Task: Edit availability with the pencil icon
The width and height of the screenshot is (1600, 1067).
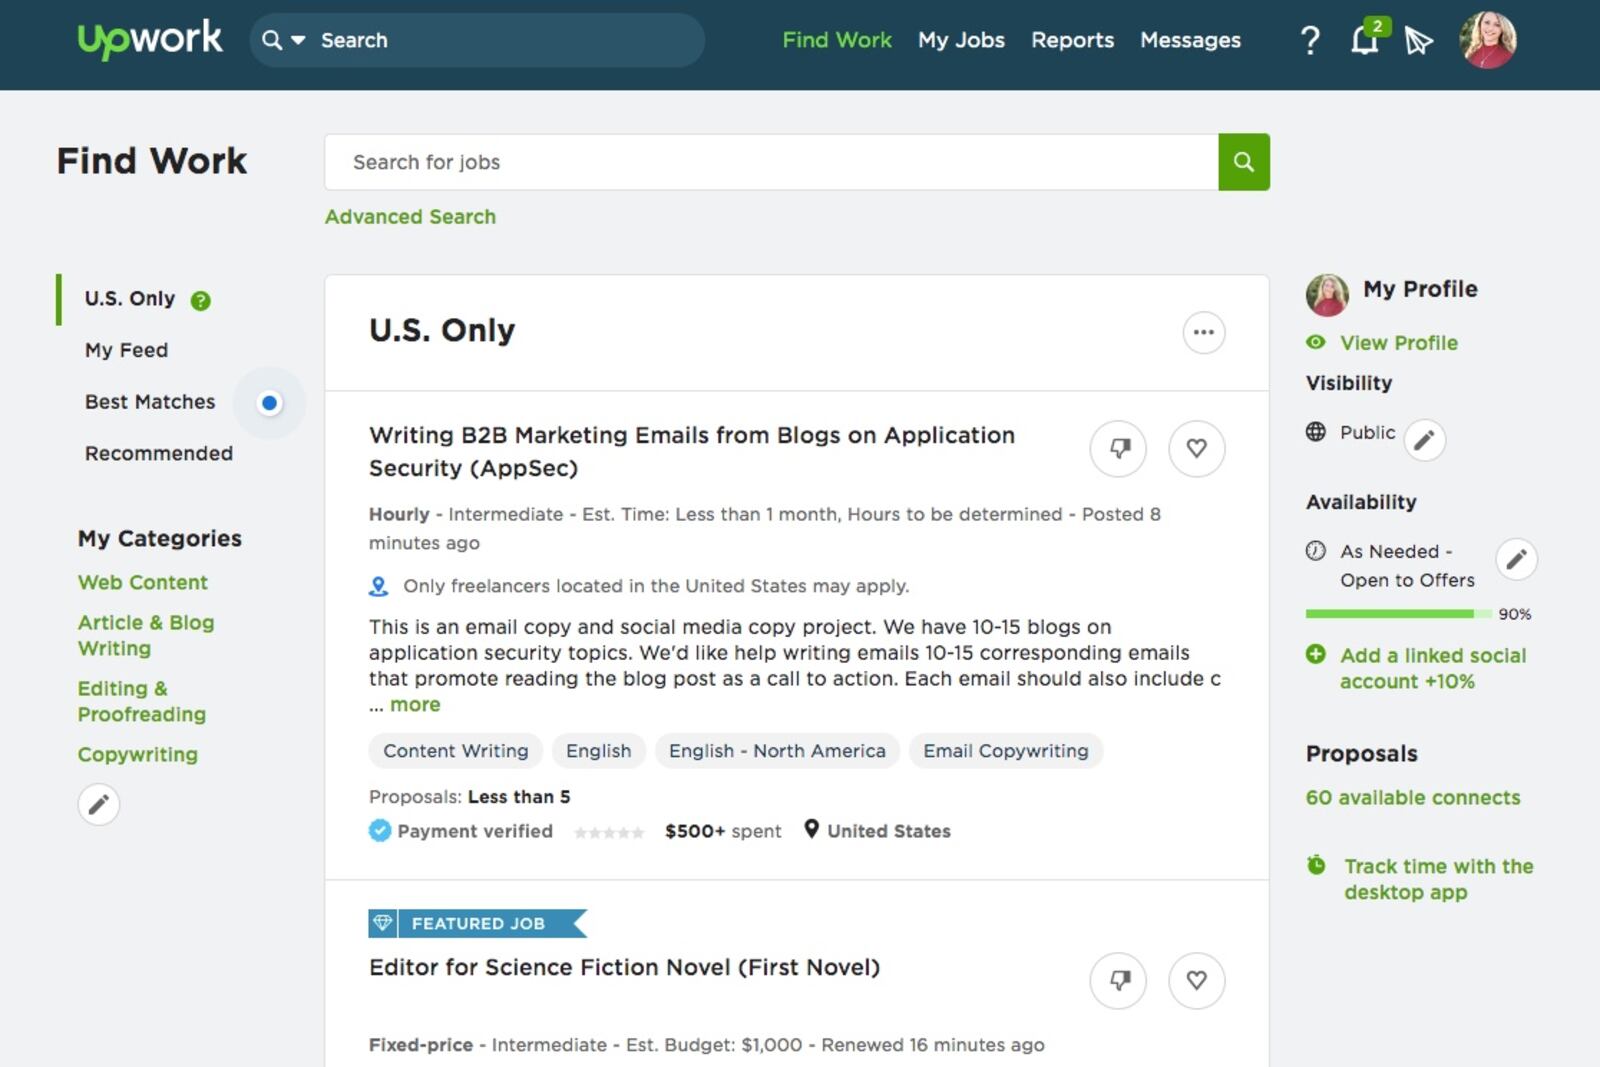Action: click(1516, 559)
